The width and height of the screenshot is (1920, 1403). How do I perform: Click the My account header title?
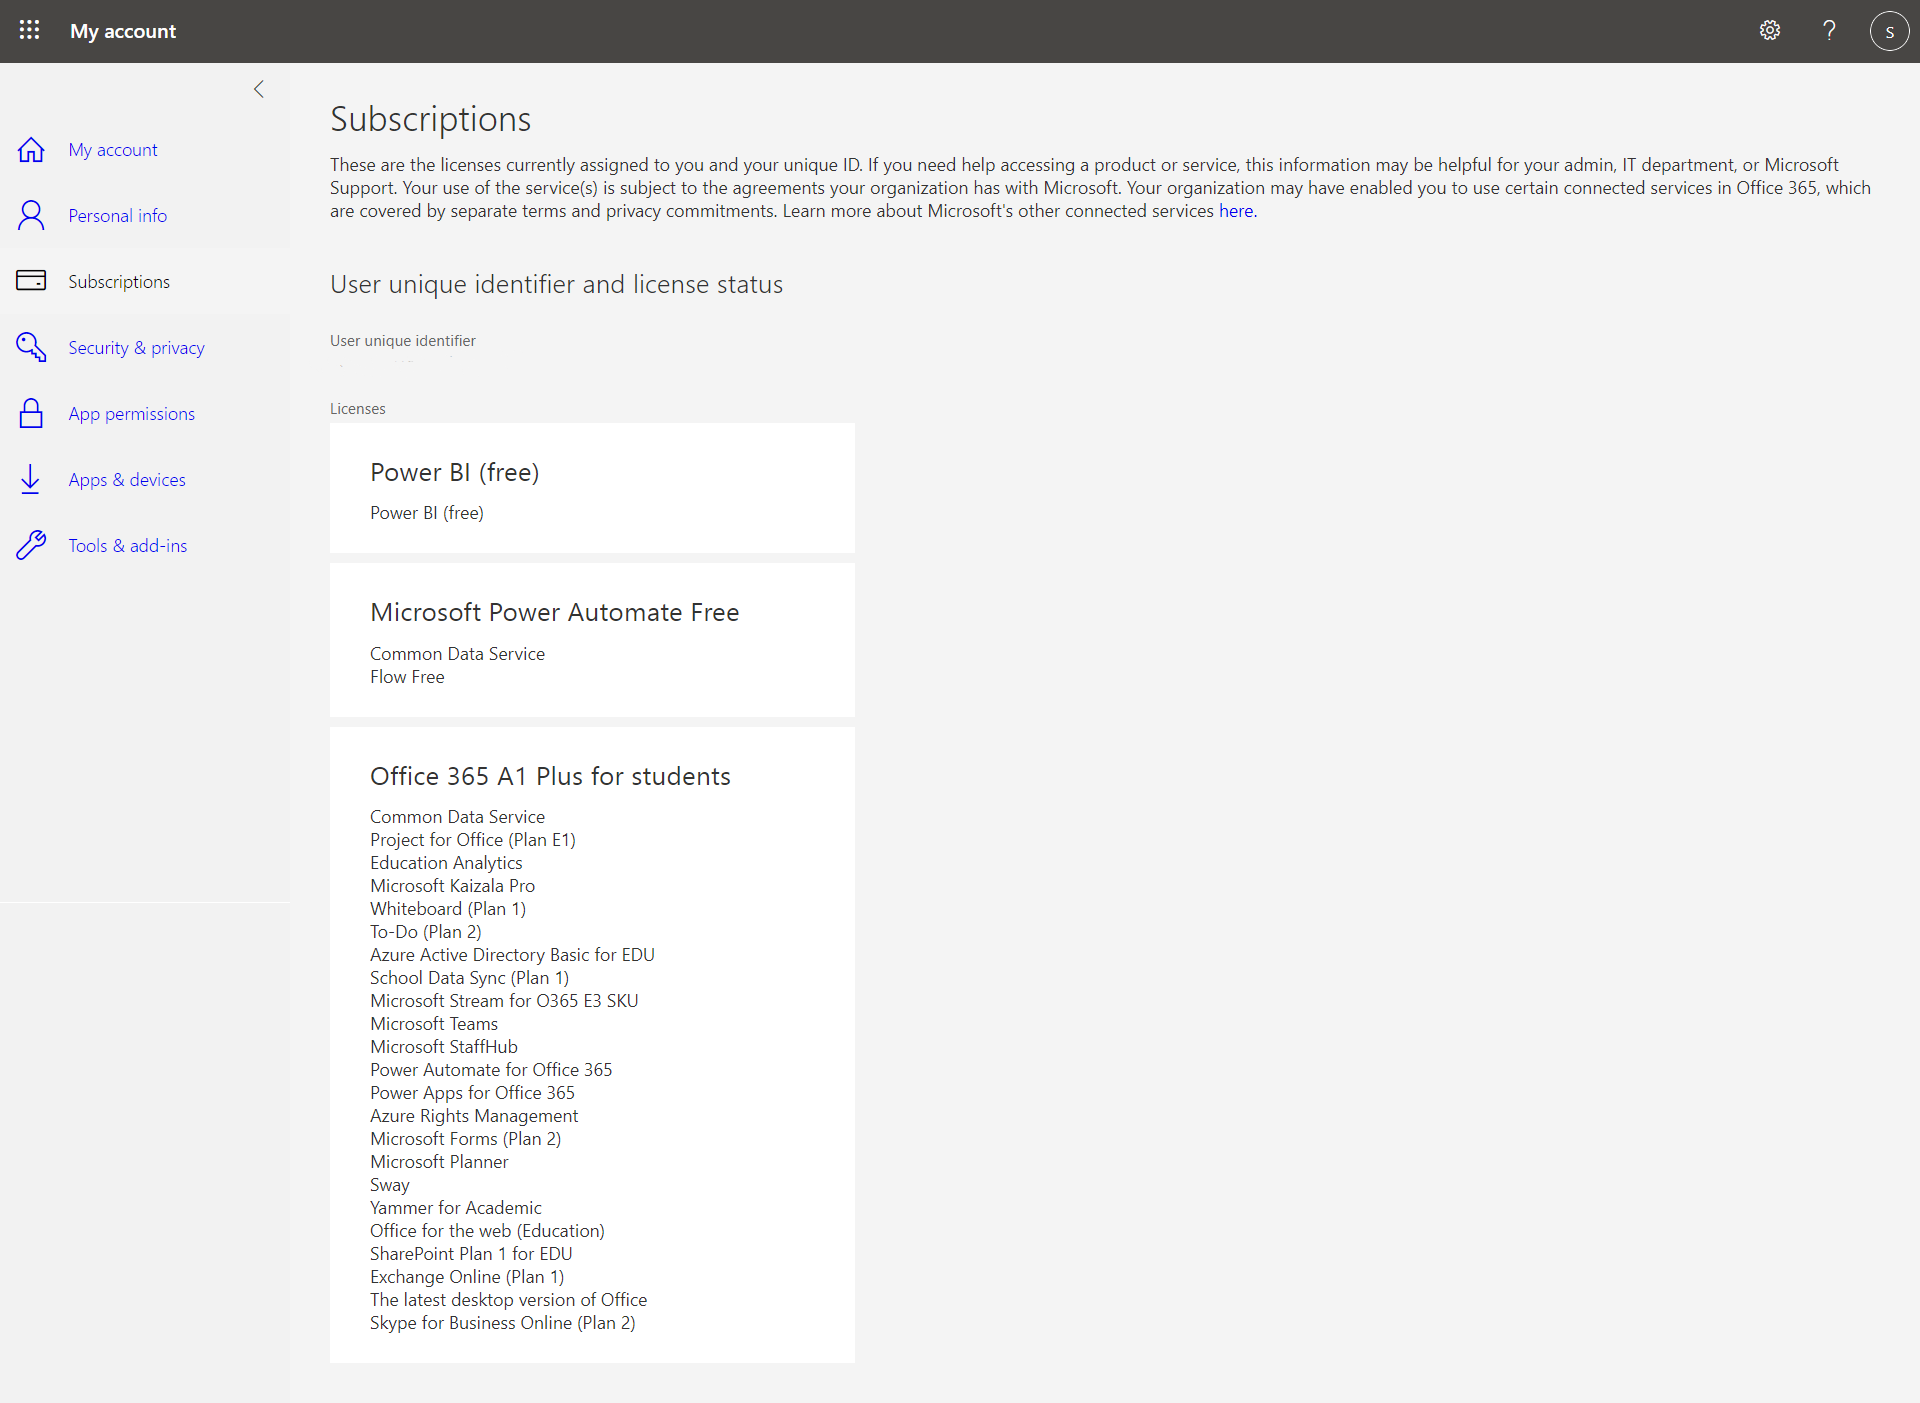123,31
